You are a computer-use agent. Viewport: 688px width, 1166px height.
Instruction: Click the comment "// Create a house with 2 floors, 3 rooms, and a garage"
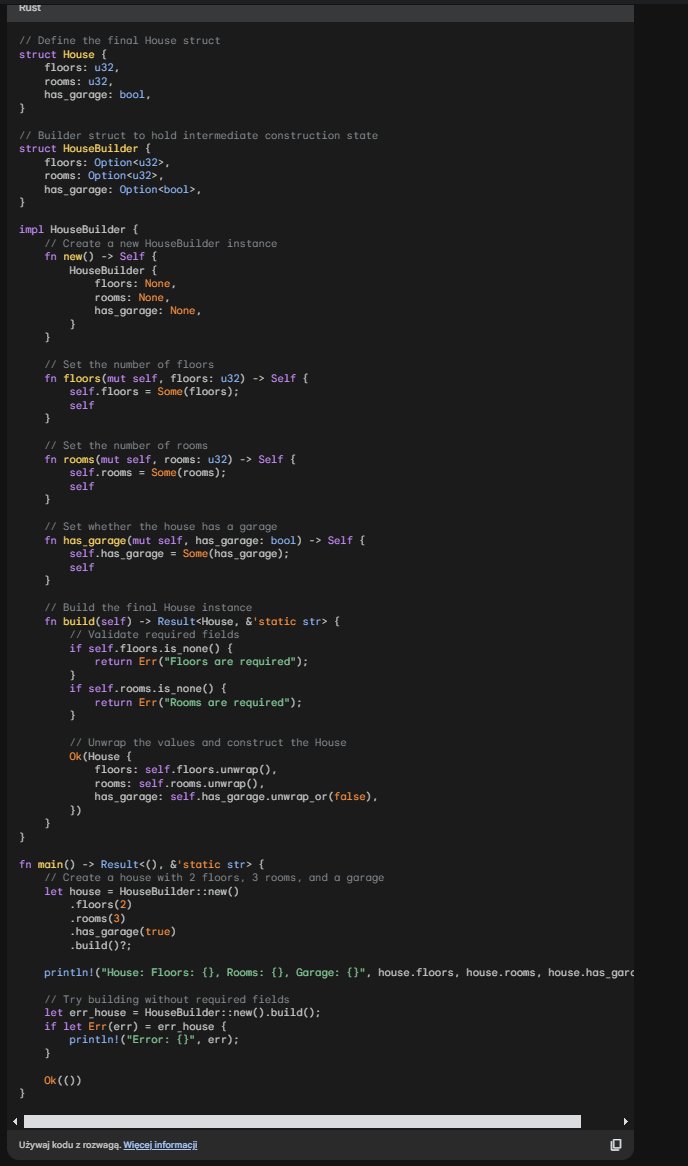click(214, 877)
